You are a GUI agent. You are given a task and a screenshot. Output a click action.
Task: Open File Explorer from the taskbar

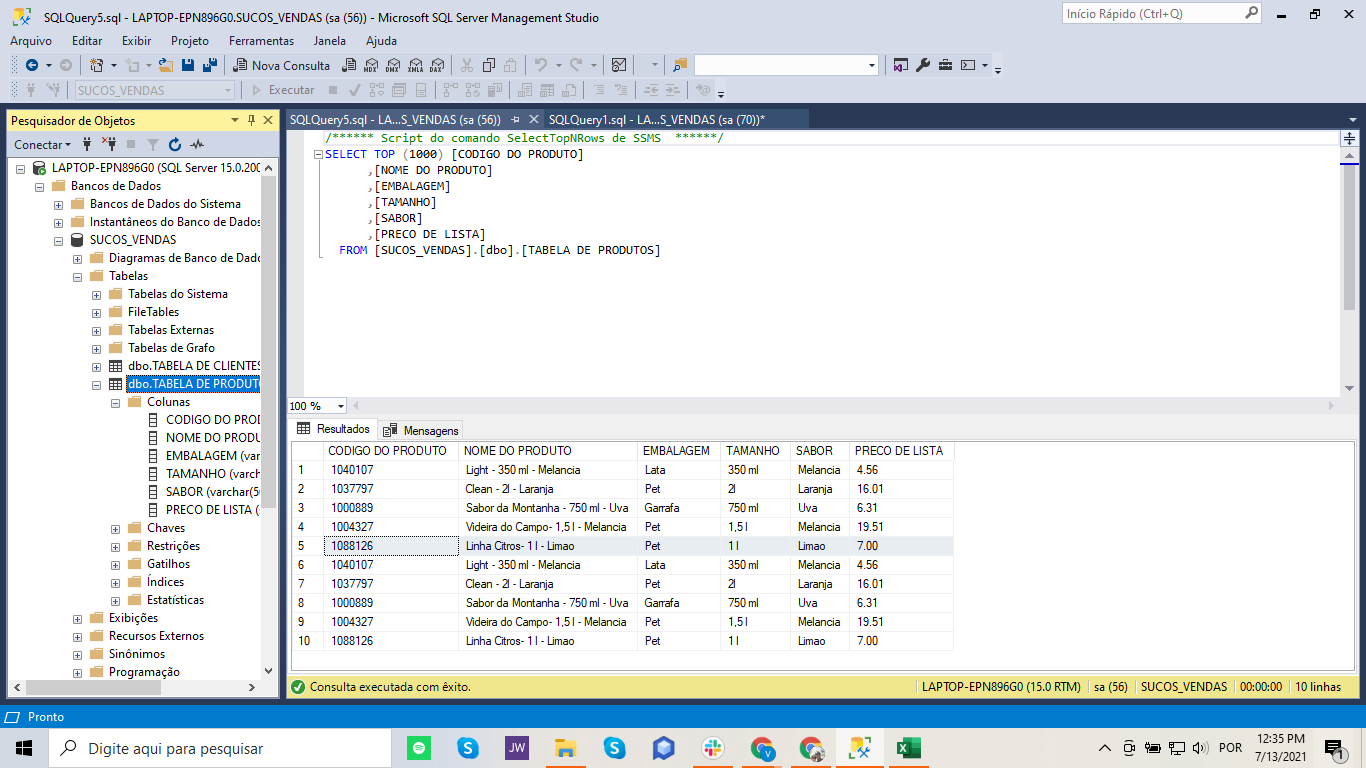[x=566, y=747]
